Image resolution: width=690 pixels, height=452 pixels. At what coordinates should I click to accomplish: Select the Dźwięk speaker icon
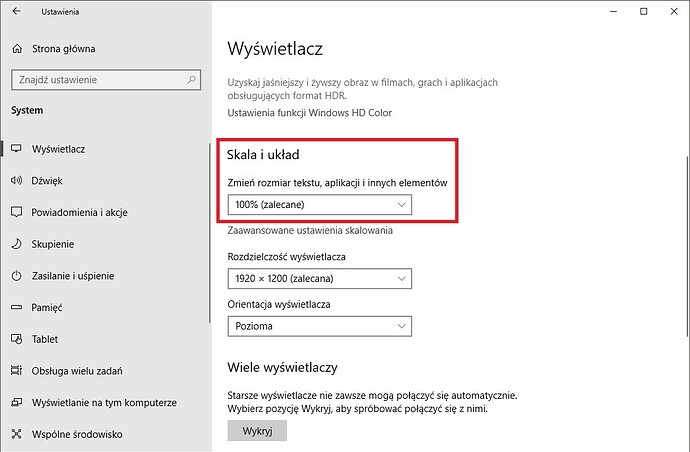point(16,180)
